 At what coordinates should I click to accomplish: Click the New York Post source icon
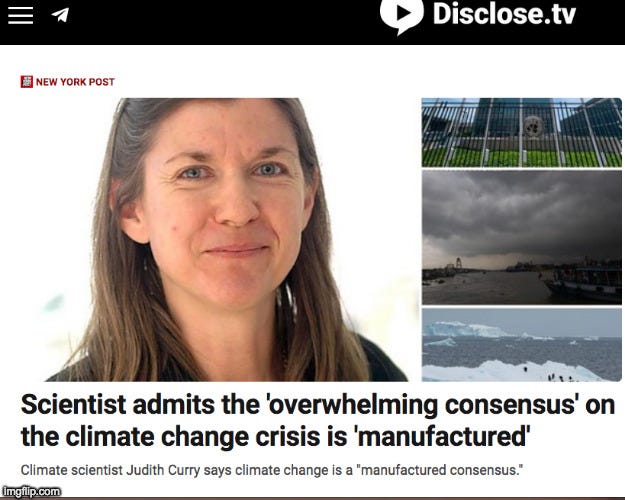click(27, 82)
